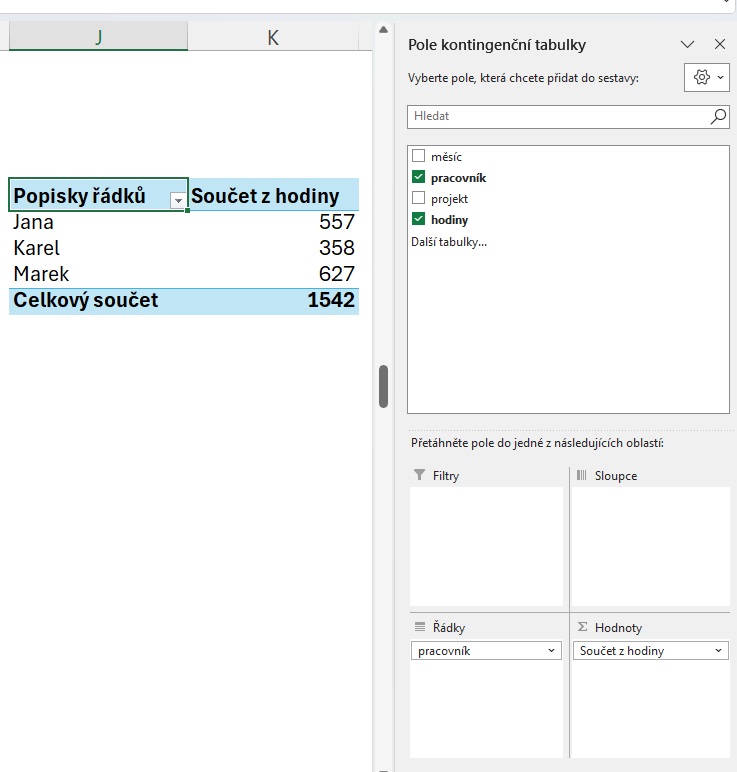Expand the pracovník dropdown in Řádky area

tap(552, 651)
